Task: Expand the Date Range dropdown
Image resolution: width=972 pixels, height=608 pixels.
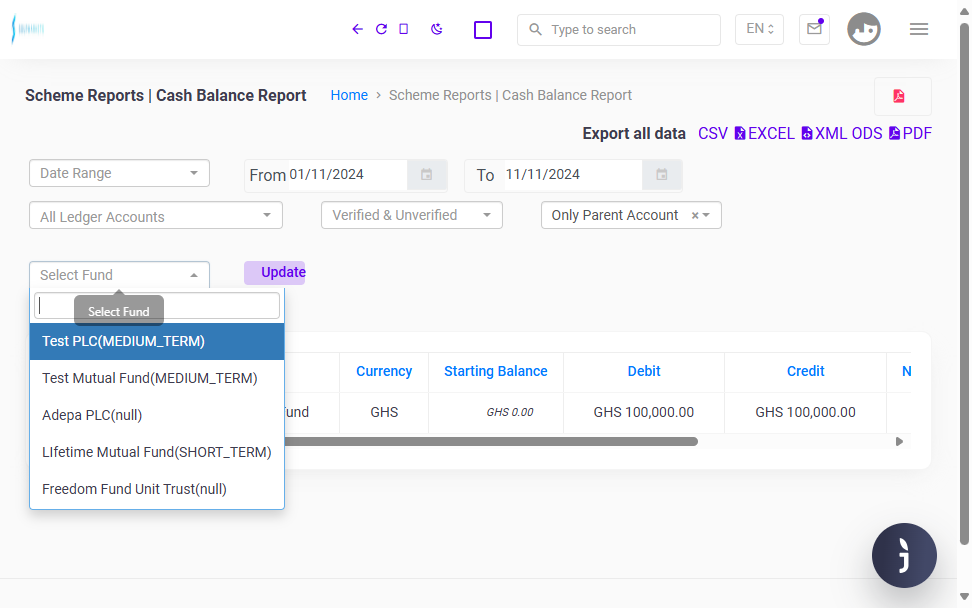Action: click(119, 173)
